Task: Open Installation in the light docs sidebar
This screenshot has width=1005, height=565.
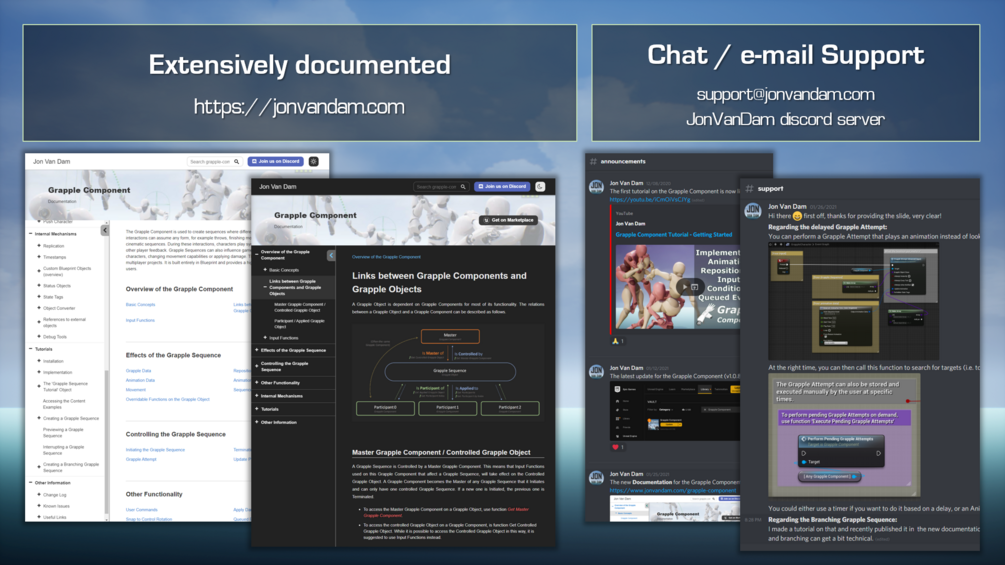Action: click(53, 361)
